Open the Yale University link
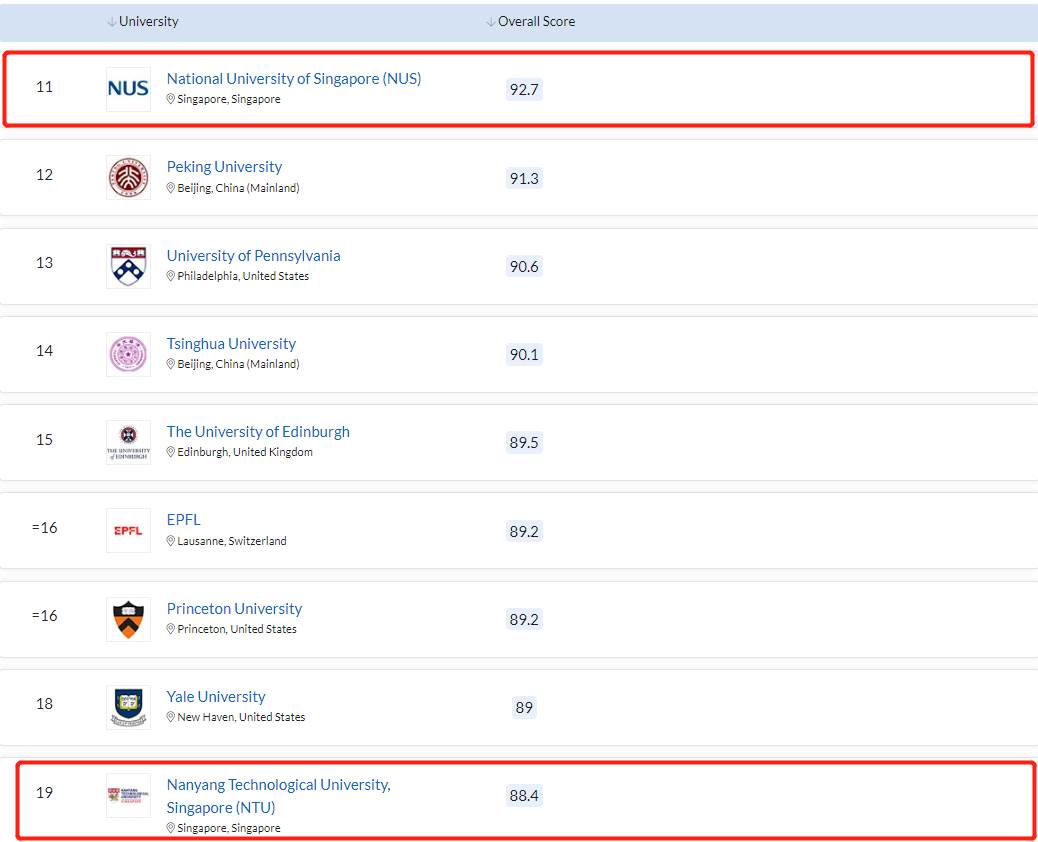This screenshot has height=842, width=1038. [x=216, y=696]
